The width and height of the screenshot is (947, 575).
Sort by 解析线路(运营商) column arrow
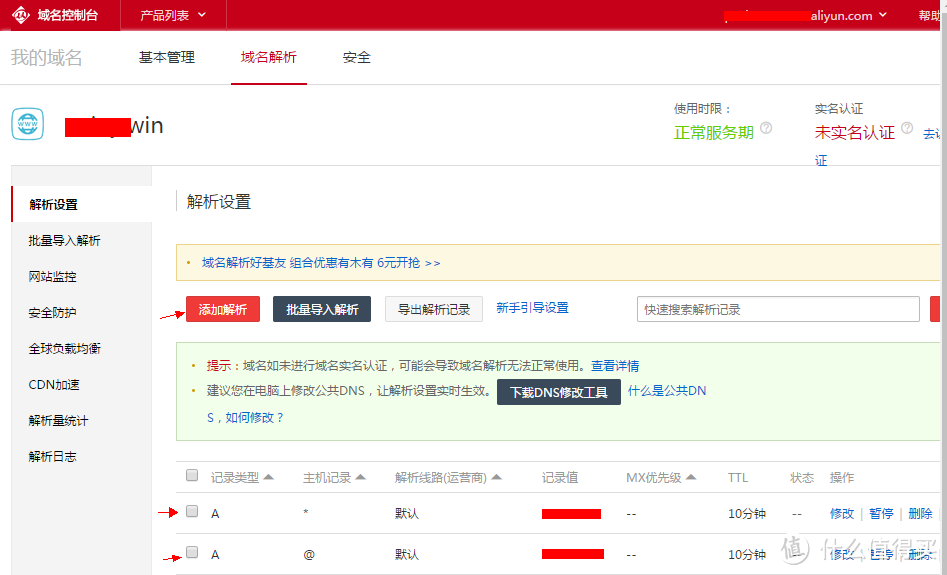[x=496, y=477]
